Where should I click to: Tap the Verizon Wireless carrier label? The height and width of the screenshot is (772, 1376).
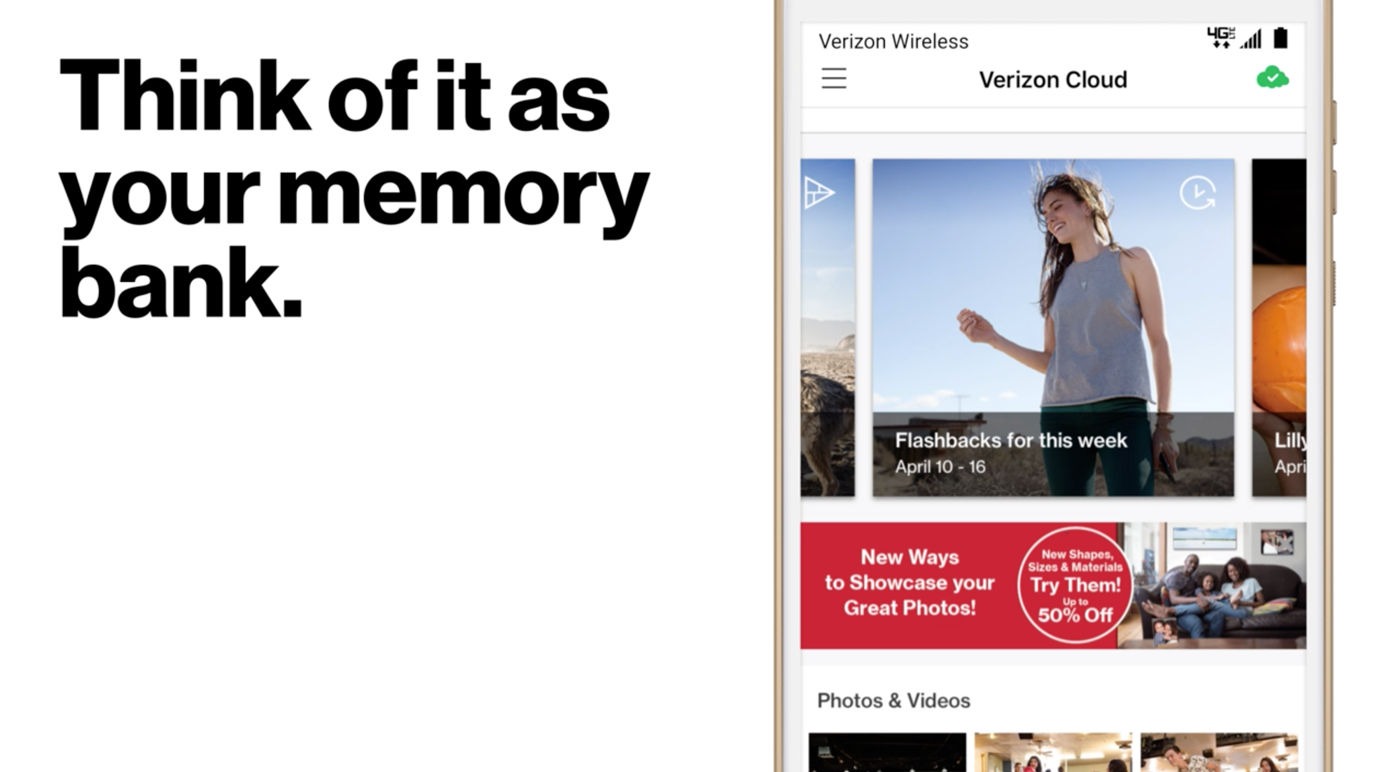(894, 41)
